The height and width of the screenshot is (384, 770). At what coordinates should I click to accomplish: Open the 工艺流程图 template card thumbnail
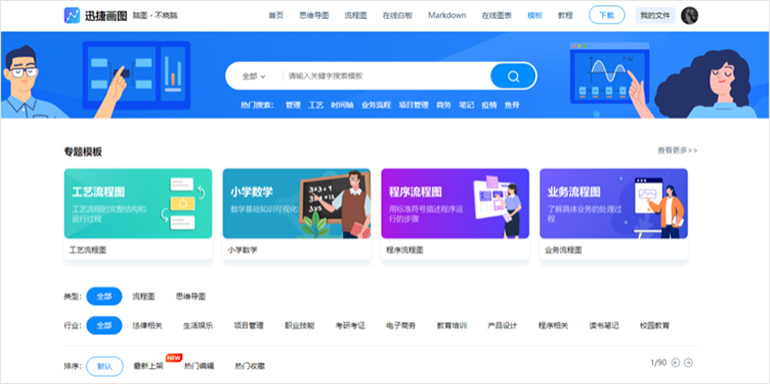pos(138,204)
